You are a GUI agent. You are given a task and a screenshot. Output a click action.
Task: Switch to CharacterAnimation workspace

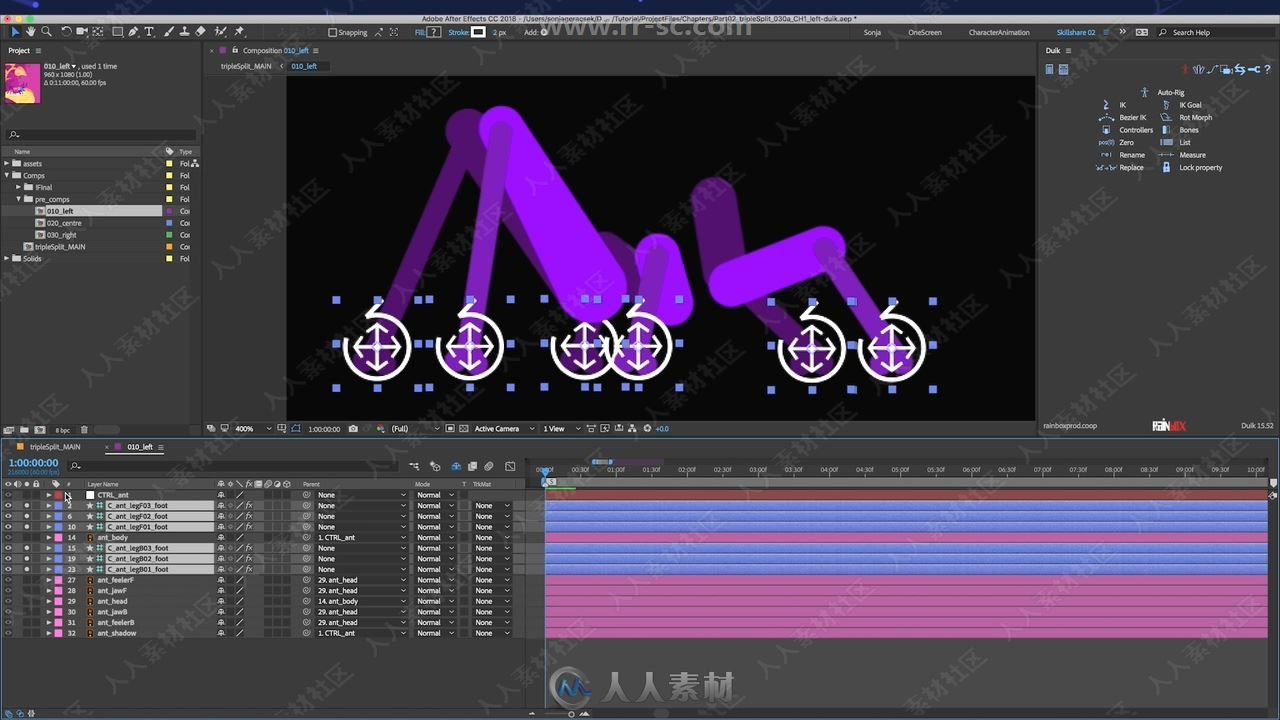click(999, 32)
